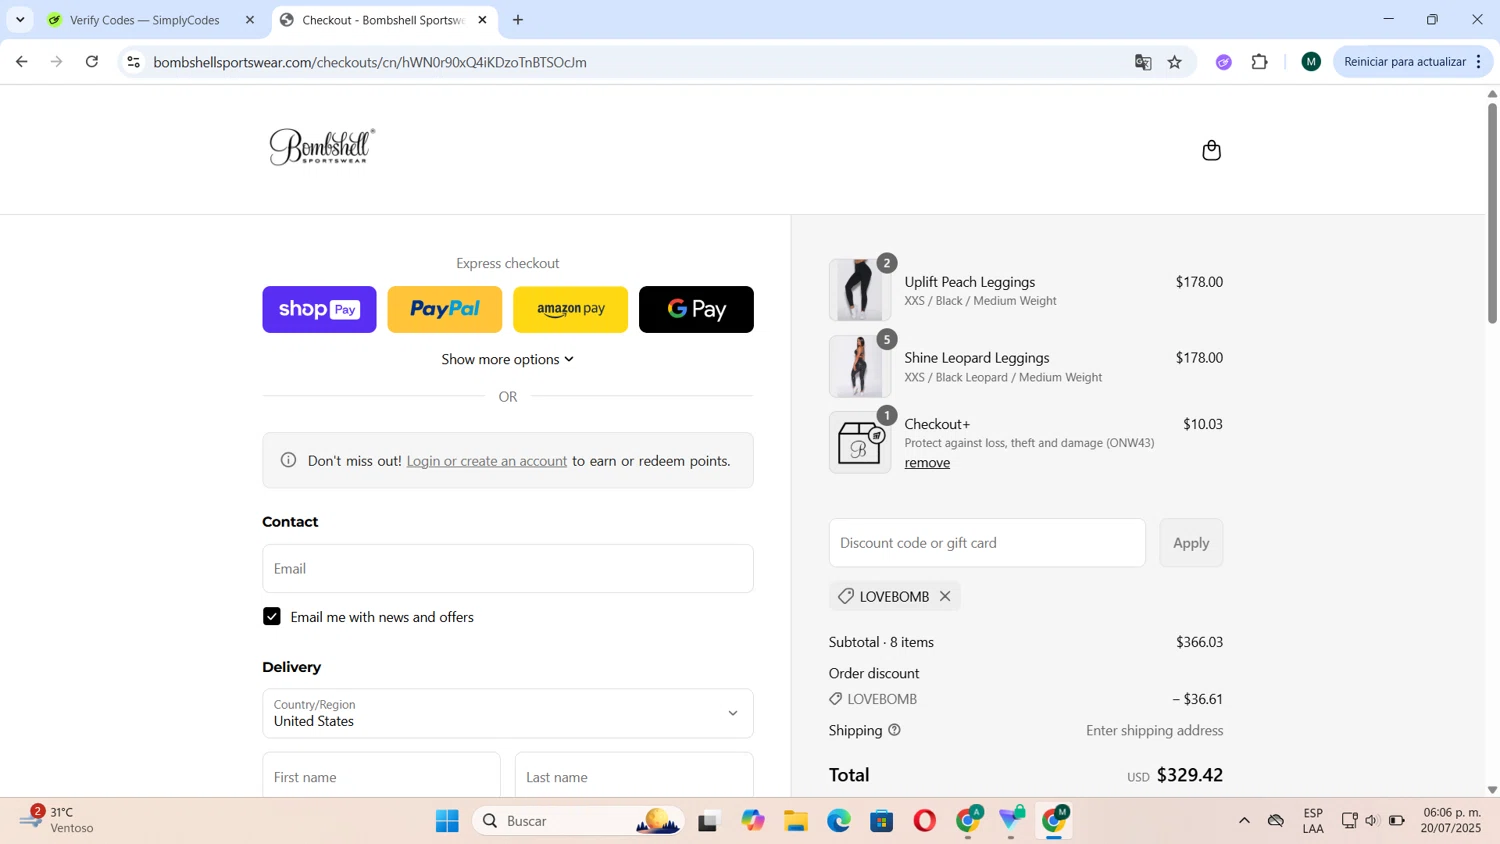Click the Checkout+ package thumbnail
Image resolution: width=1500 pixels, height=844 pixels.
coord(860,442)
